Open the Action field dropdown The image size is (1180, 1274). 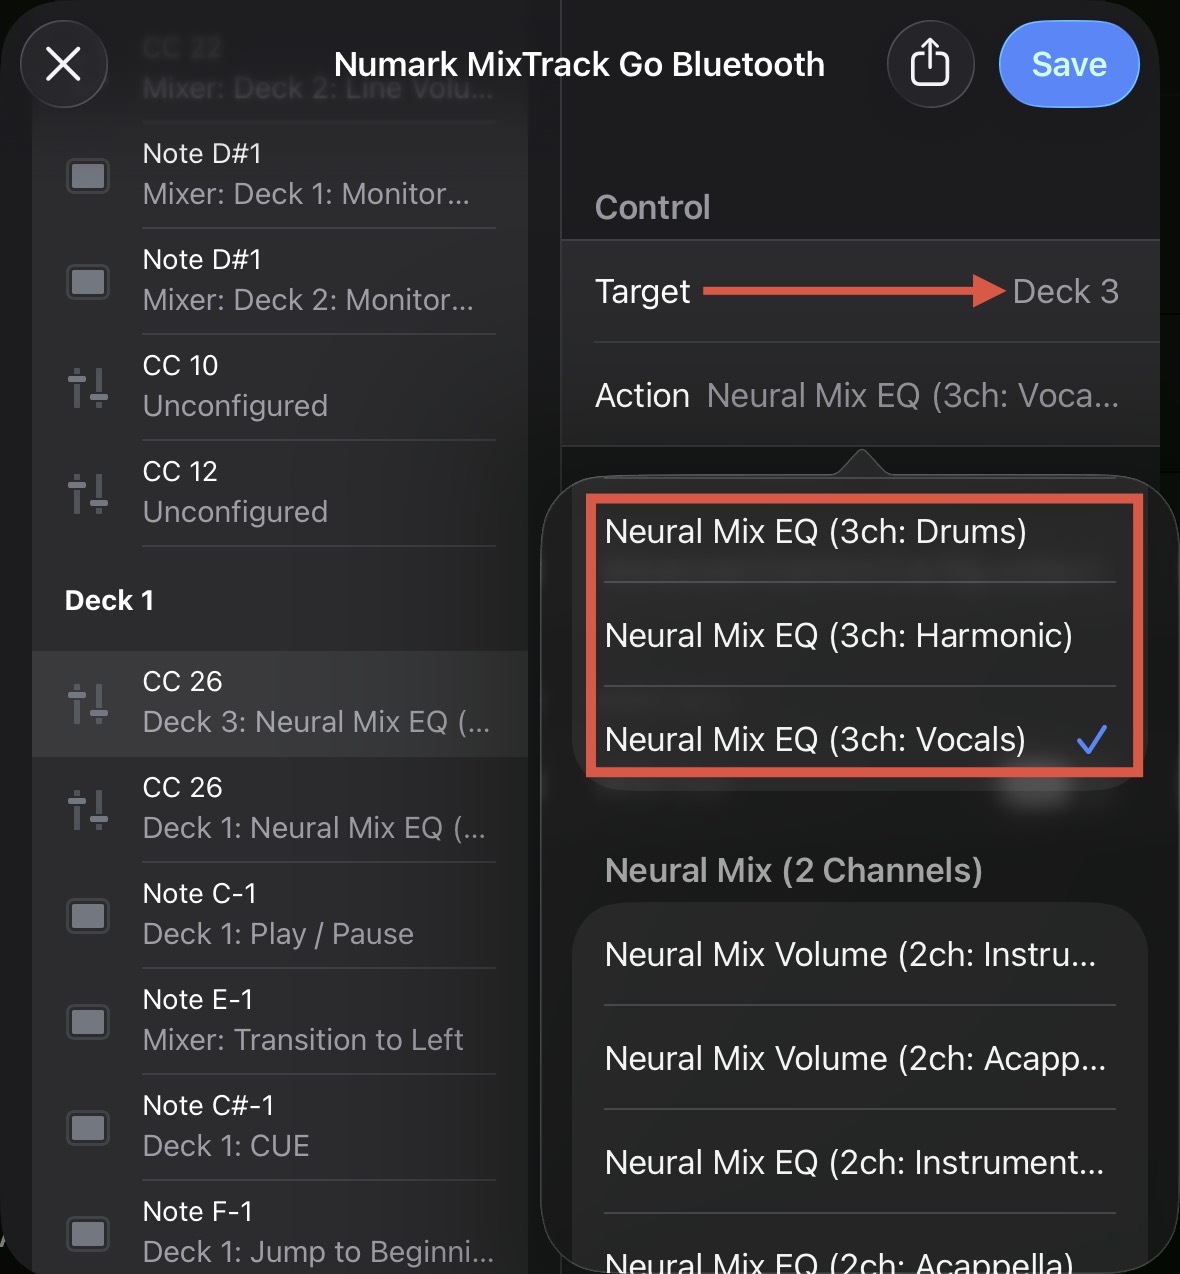(x=860, y=395)
